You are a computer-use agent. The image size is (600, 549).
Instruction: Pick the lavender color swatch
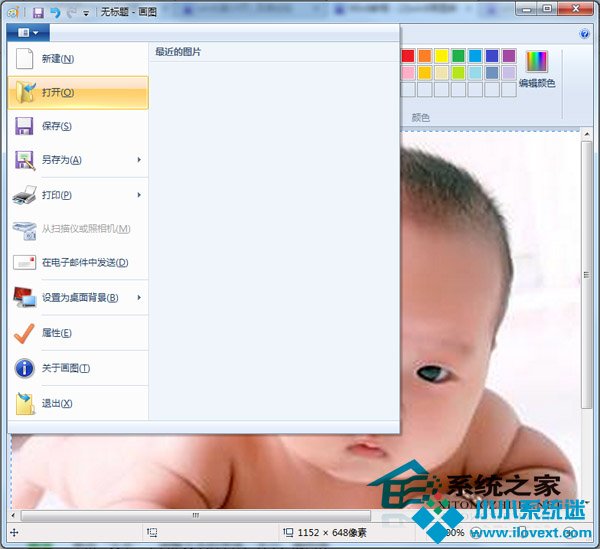pyautogui.click(x=509, y=73)
